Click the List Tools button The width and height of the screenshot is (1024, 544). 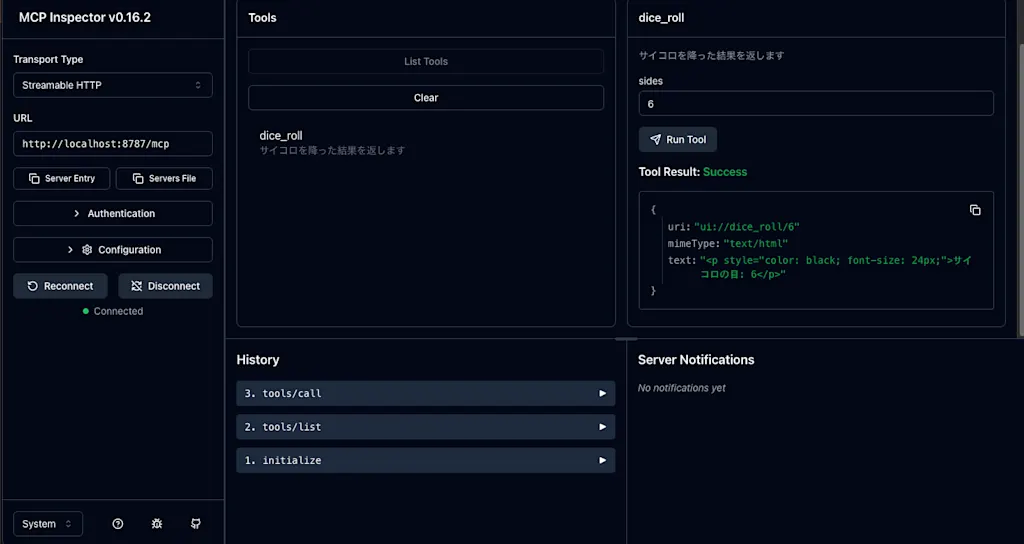(426, 61)
